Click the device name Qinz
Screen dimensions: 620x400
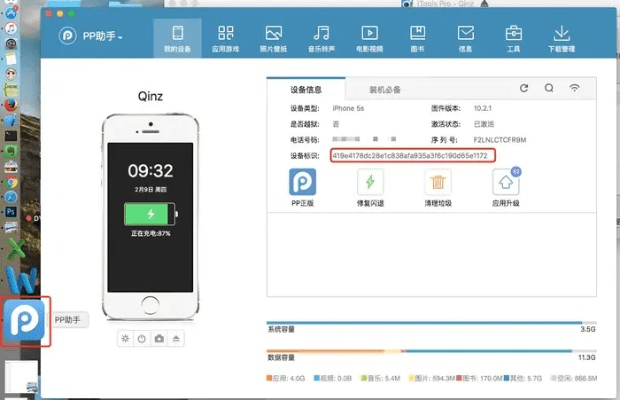(150, 96)
